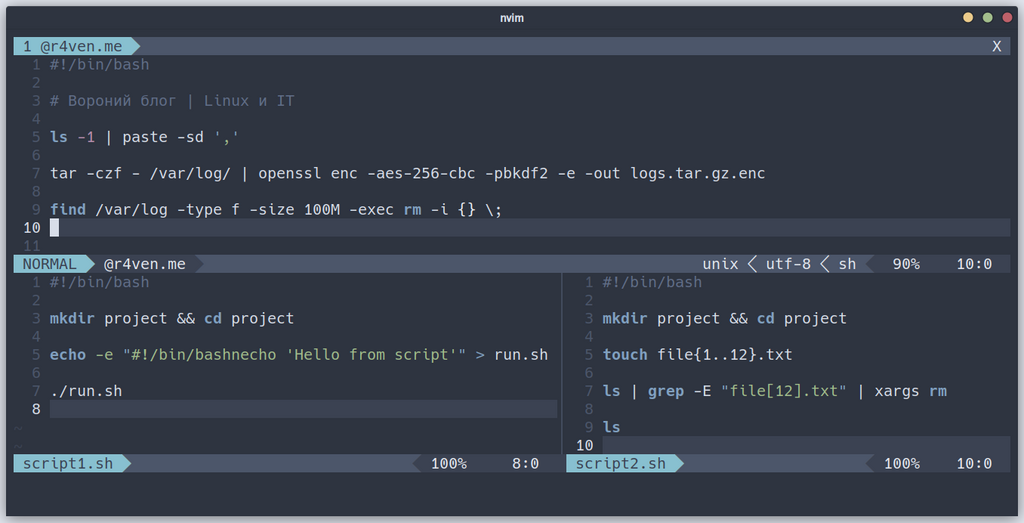The image size is (1024, 523).
Task: Click 'grep' keyword in script2.sh
Action: 665,391
